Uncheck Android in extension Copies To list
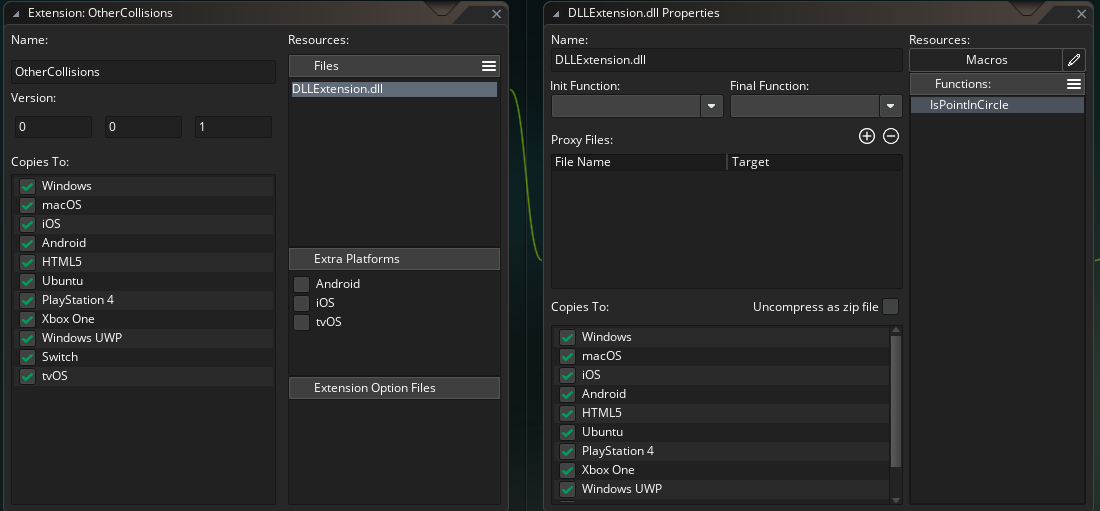 pos(27,244)
